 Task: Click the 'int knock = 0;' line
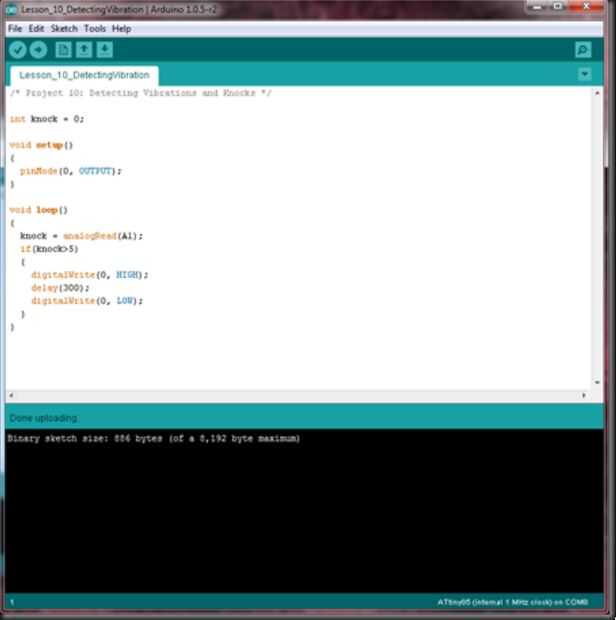pos(47,119)
